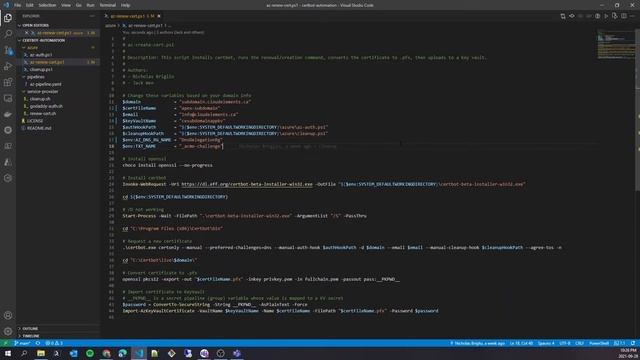Click the azure breadcrumb segment
This screenshot has width=640, height=360.
click(x=110, y=26)
